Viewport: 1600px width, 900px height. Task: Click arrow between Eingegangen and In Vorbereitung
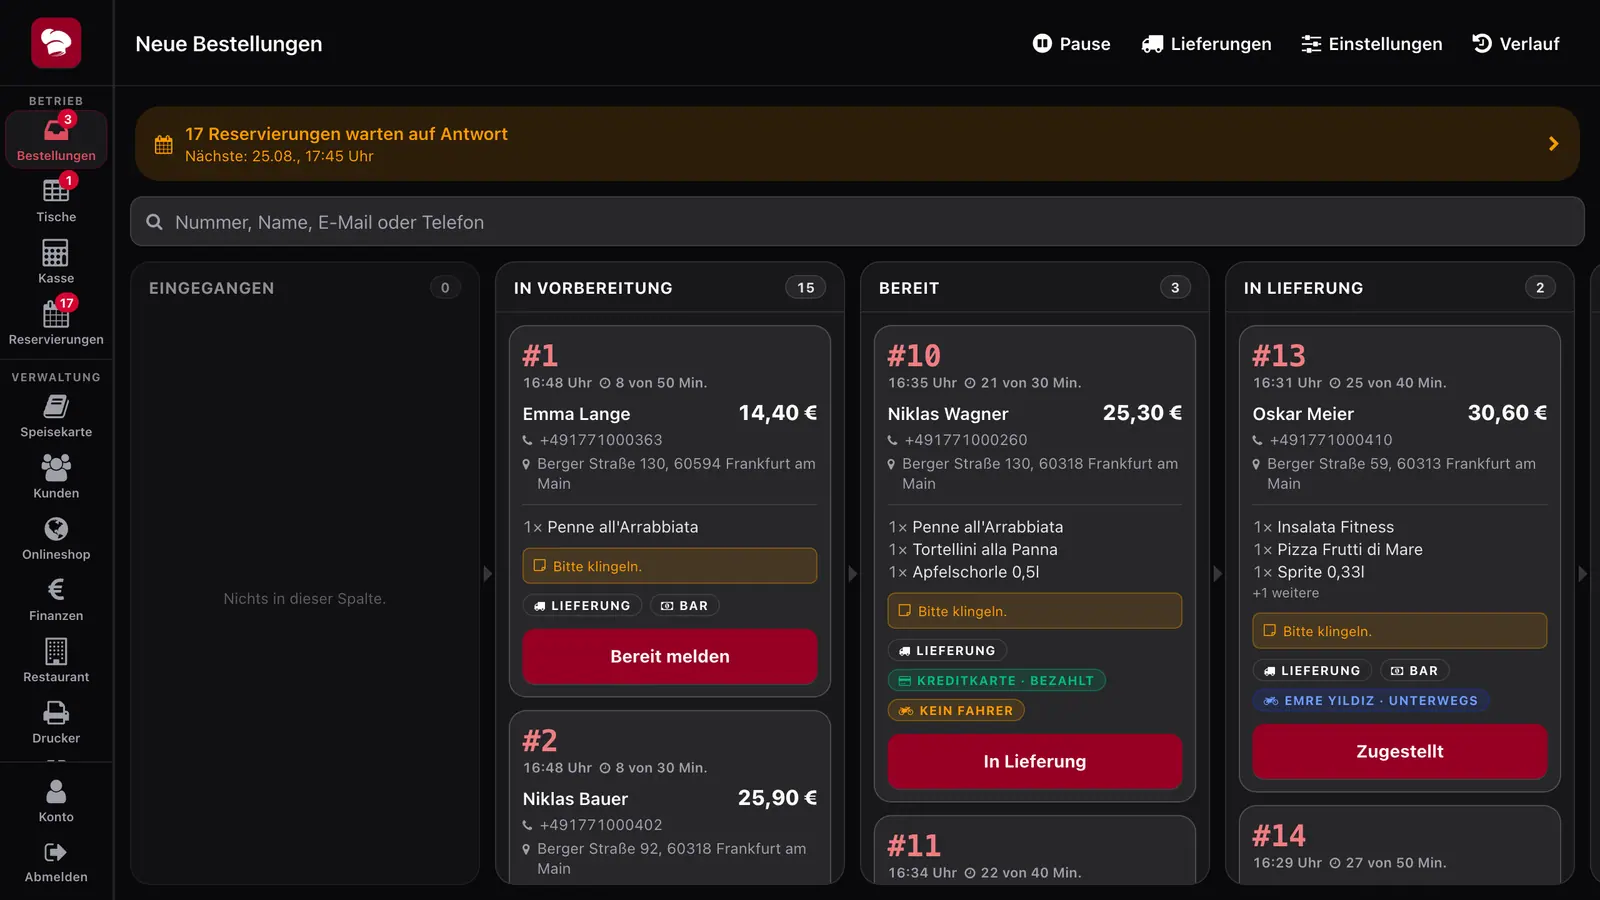(488, 574)
